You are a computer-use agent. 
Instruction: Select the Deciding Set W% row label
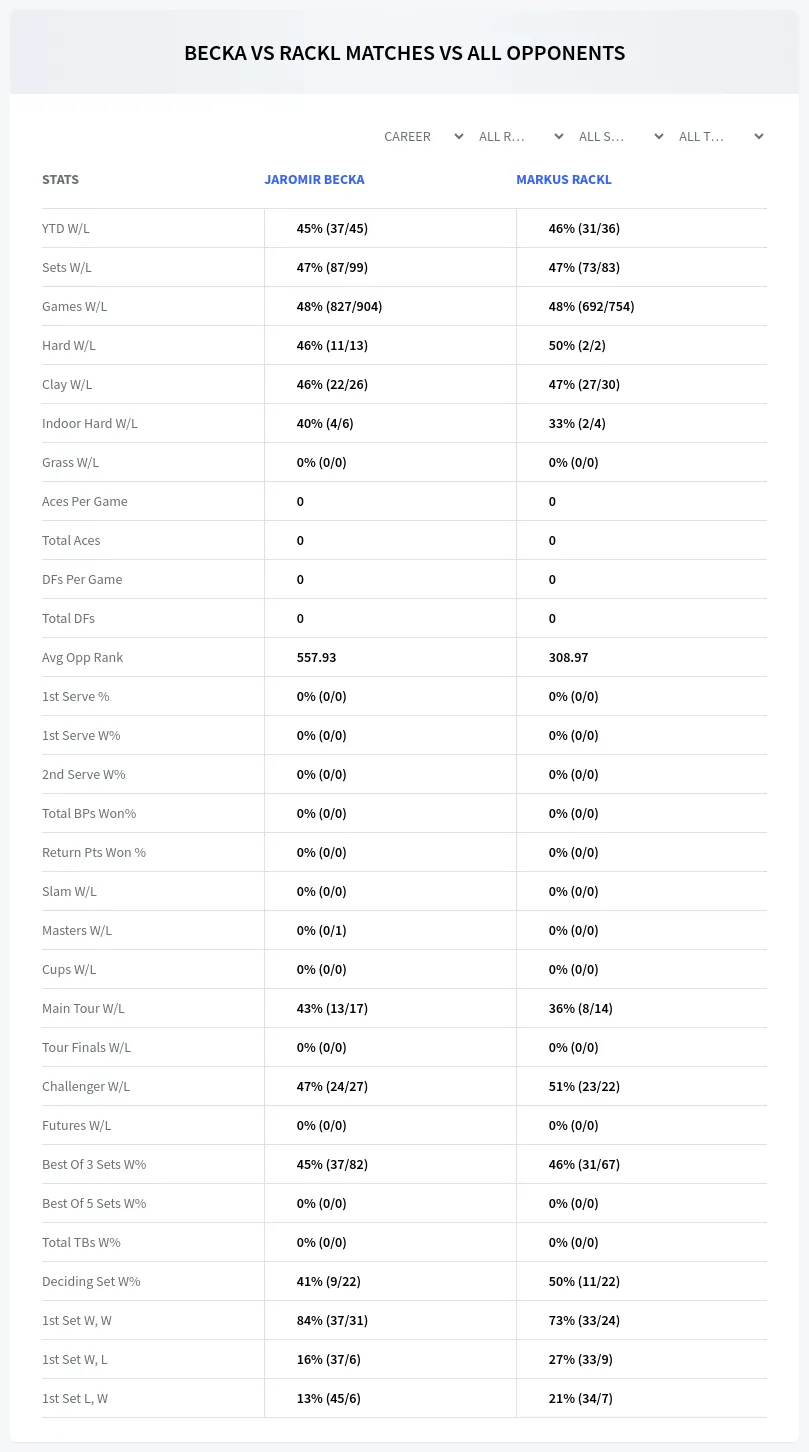[x=91, y=1281]
